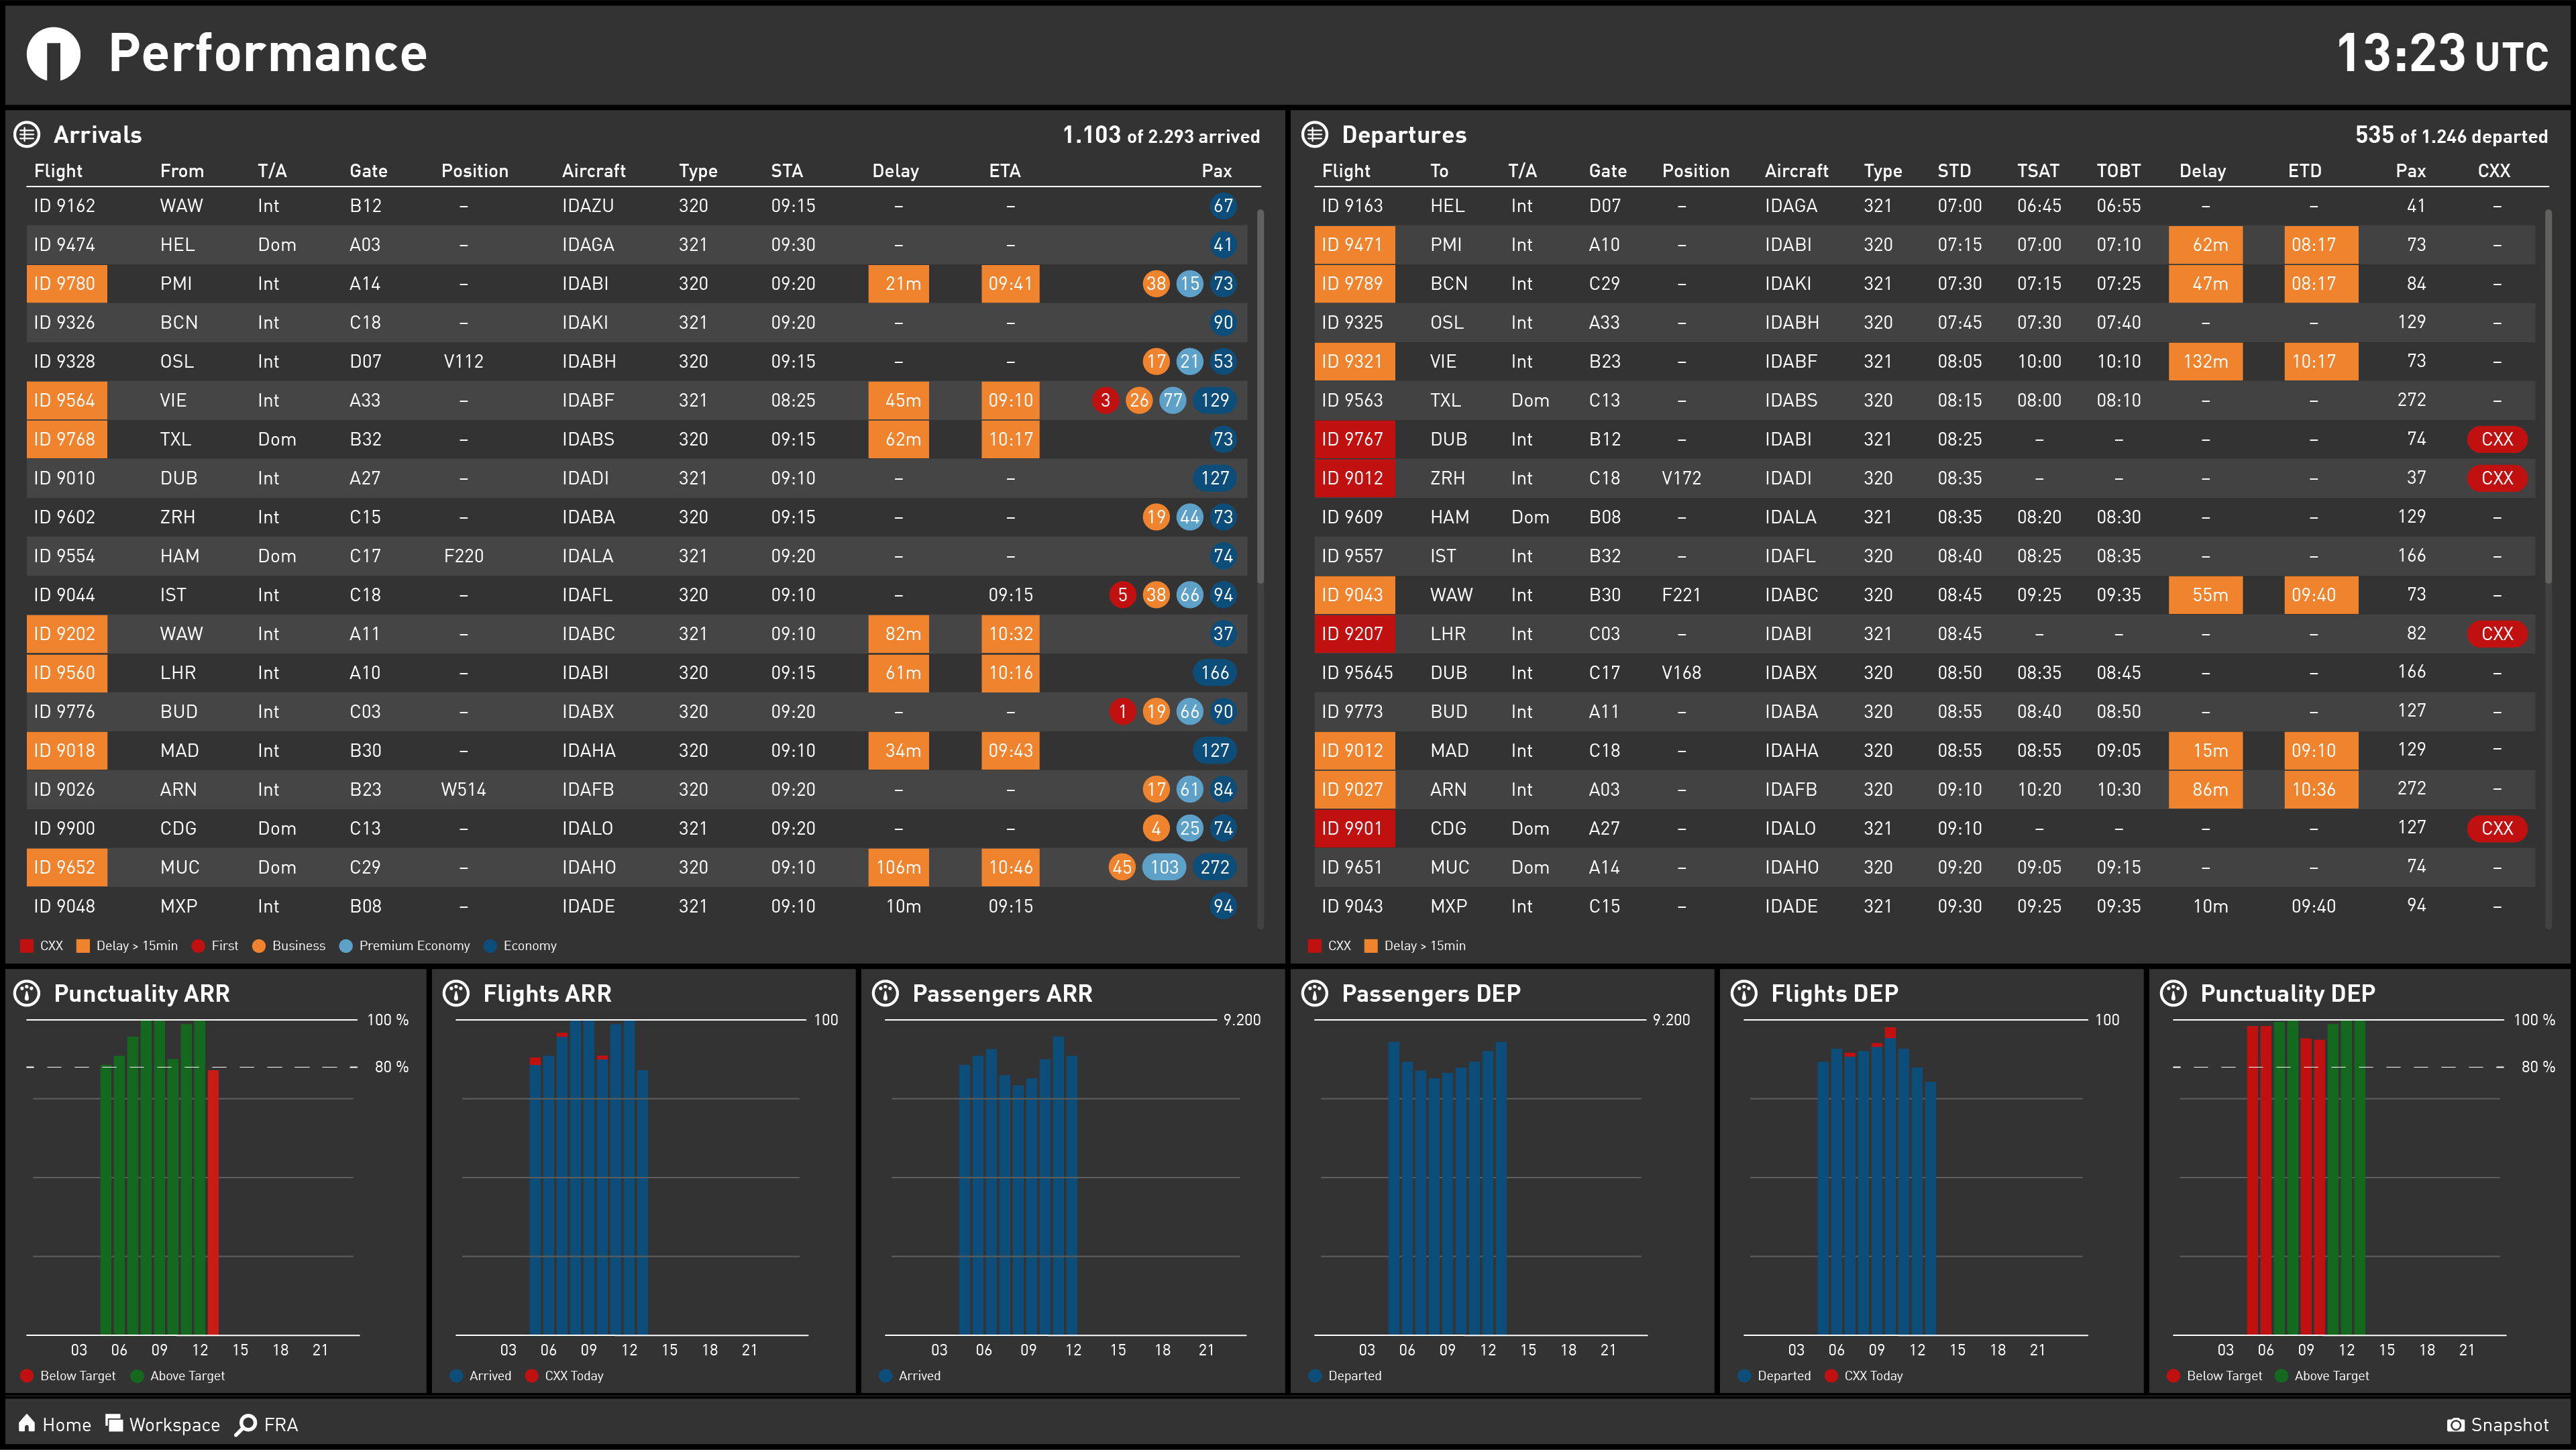The height and width of the screenshot is (1450, 2576).
Task: Open the Workspace link
Action: [163, 1424]
